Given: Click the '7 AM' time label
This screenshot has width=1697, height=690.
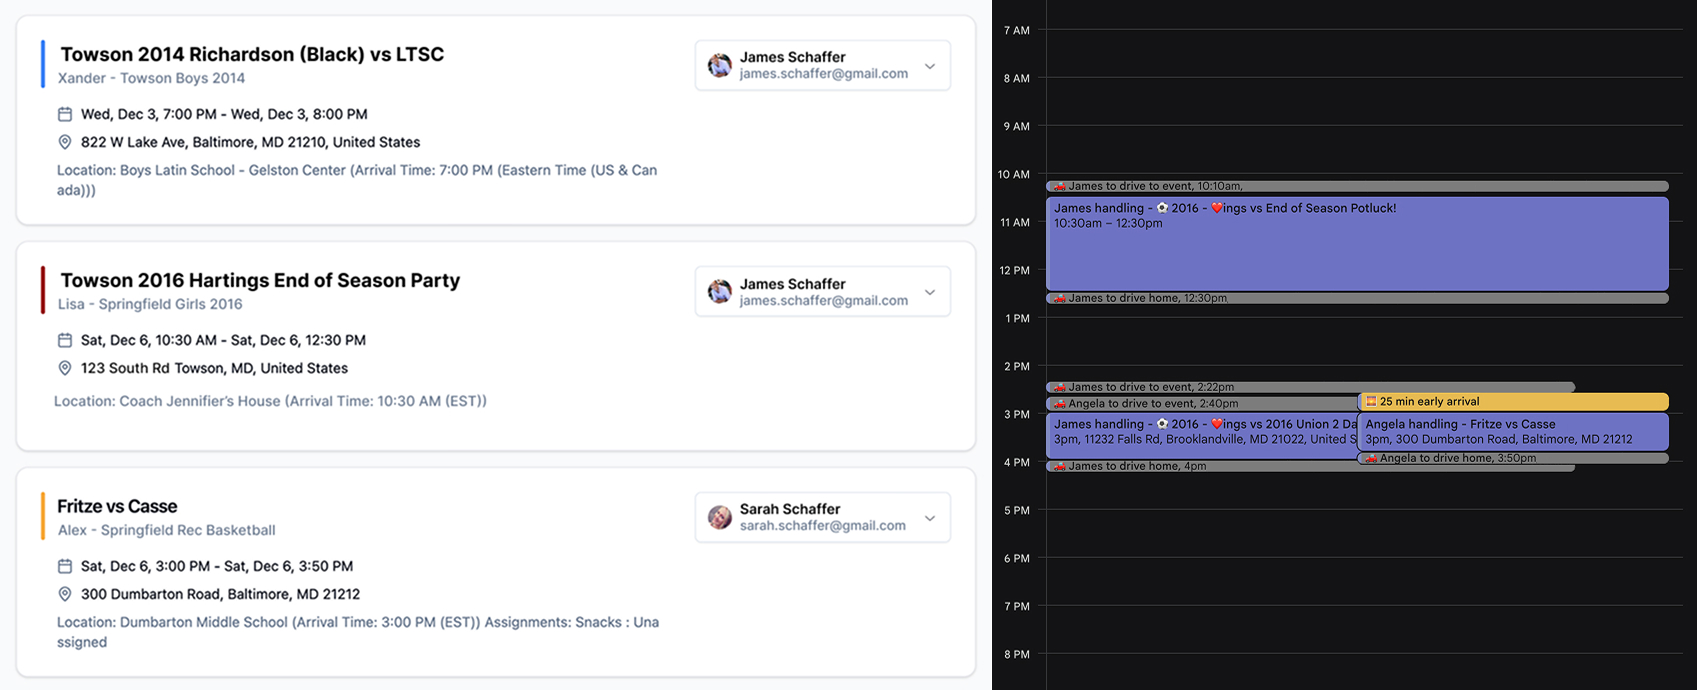Looking at the screenshot, I should pos(1016,30).
